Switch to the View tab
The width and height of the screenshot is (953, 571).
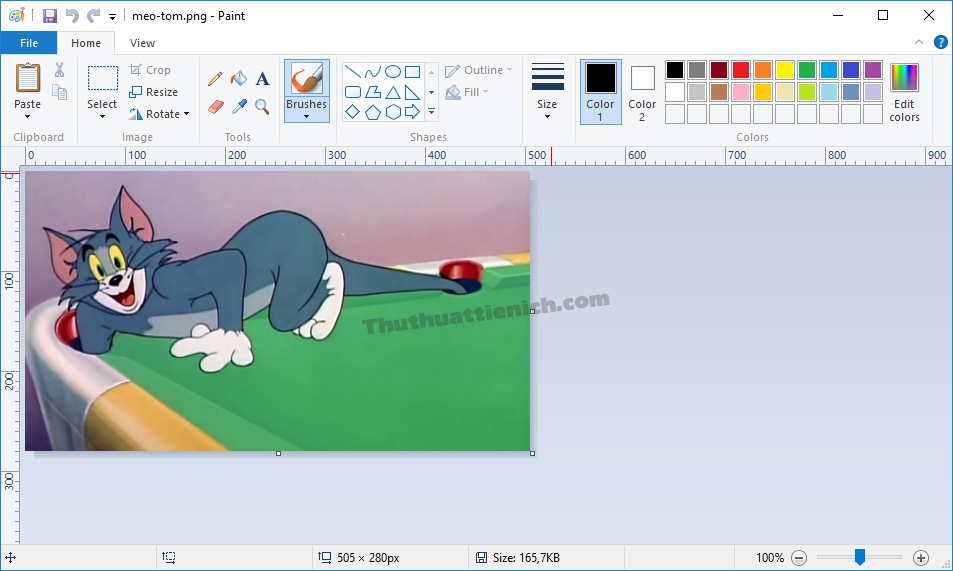click(x=142, y=43)
